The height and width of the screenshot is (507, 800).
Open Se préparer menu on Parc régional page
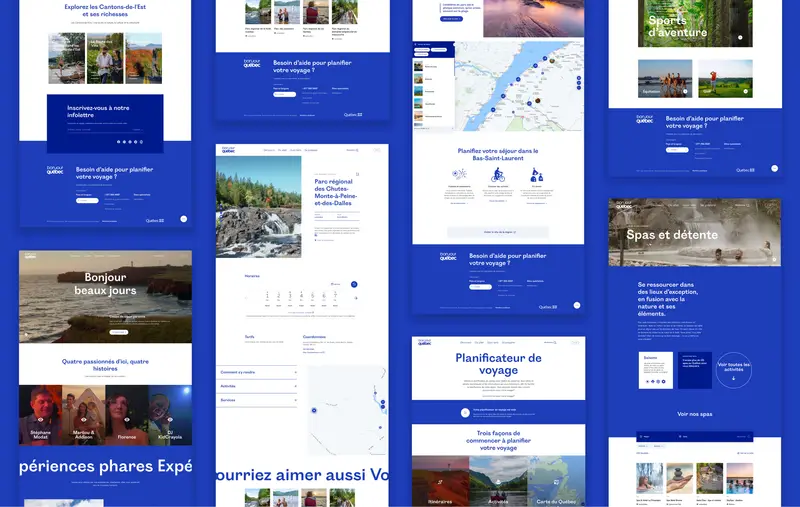click(x=311, y=150)
